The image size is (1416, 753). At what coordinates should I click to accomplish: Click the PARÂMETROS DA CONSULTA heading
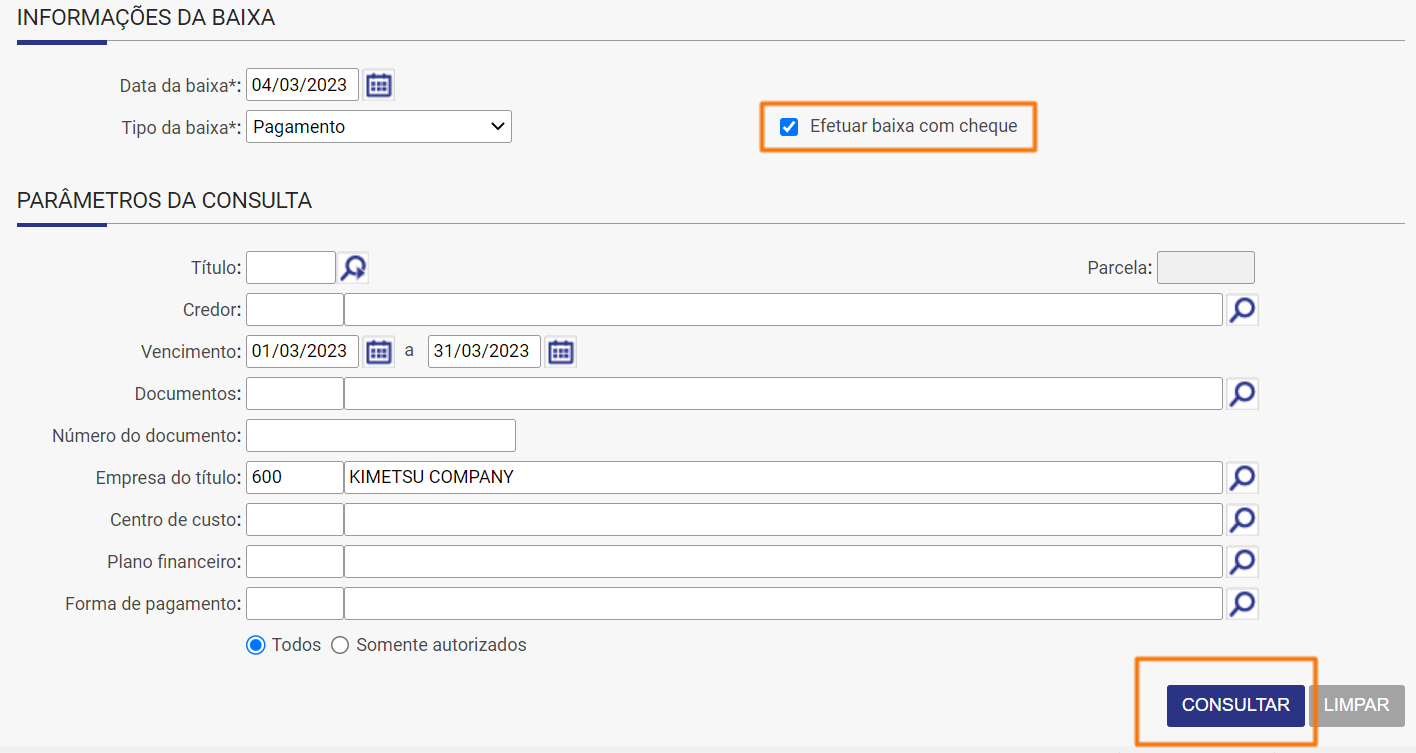(165, 201)
